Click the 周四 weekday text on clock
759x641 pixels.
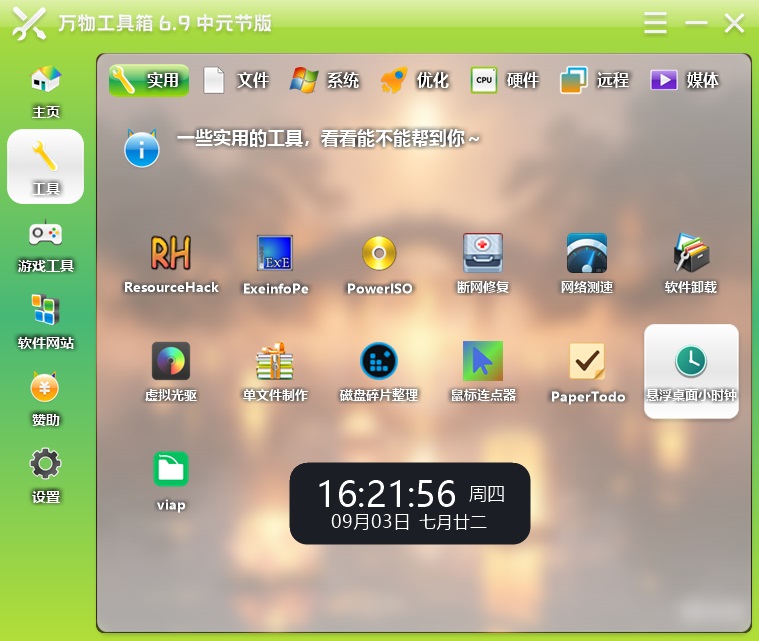(486, 494)
